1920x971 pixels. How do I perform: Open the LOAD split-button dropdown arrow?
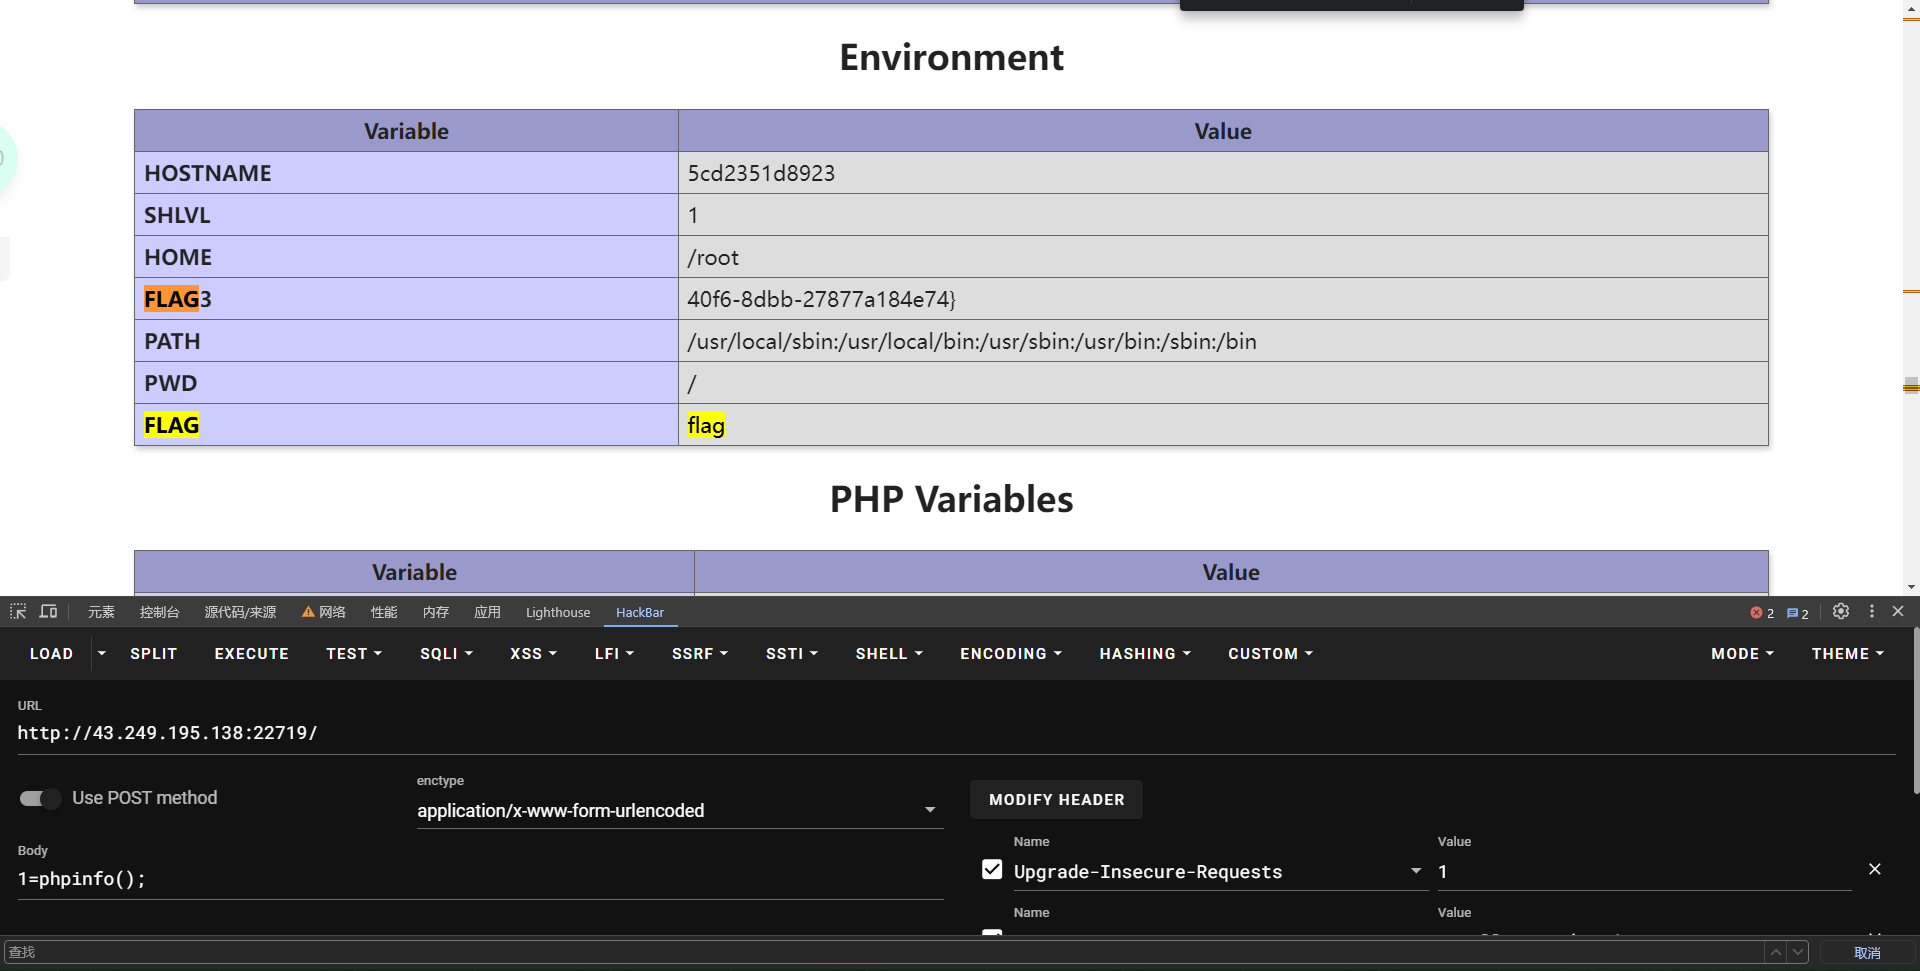click(x=101, y=653)
